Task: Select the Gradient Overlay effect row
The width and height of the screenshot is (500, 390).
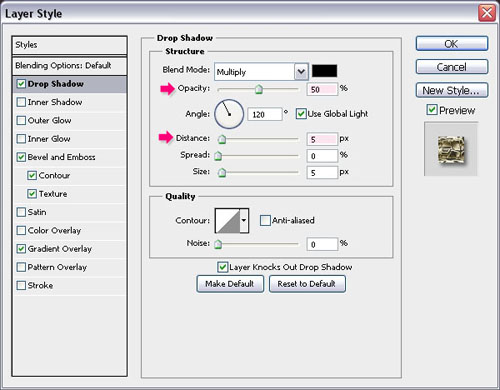Action: point(70,249)
